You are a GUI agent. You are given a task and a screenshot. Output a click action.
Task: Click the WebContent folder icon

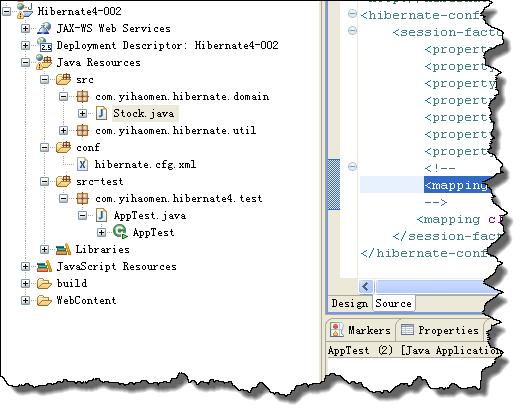point(44,300)
